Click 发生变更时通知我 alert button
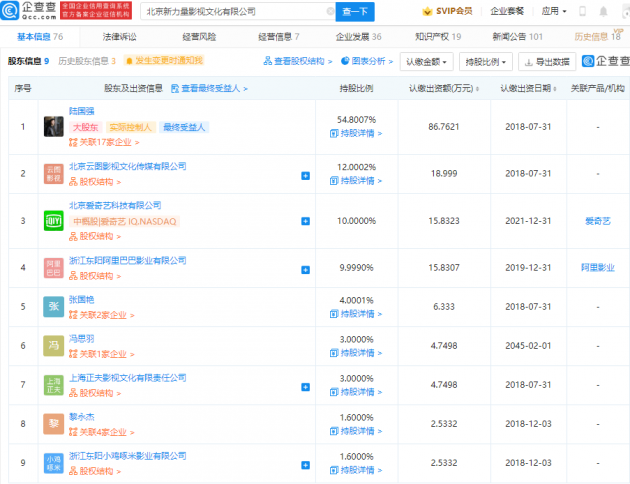Screen dimensions: 630x484 point(164,61)
